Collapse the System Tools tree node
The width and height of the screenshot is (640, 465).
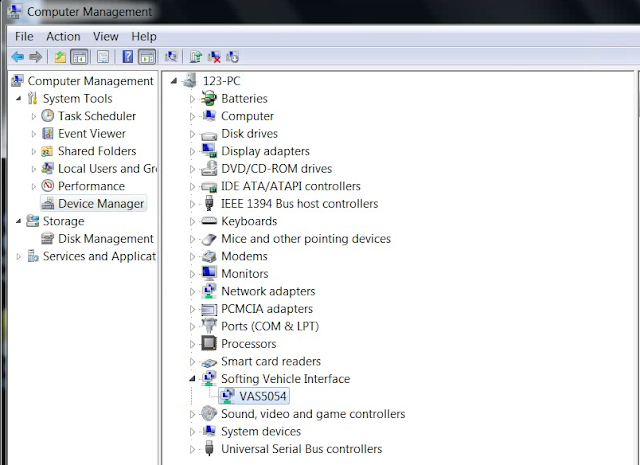[19, 98]
